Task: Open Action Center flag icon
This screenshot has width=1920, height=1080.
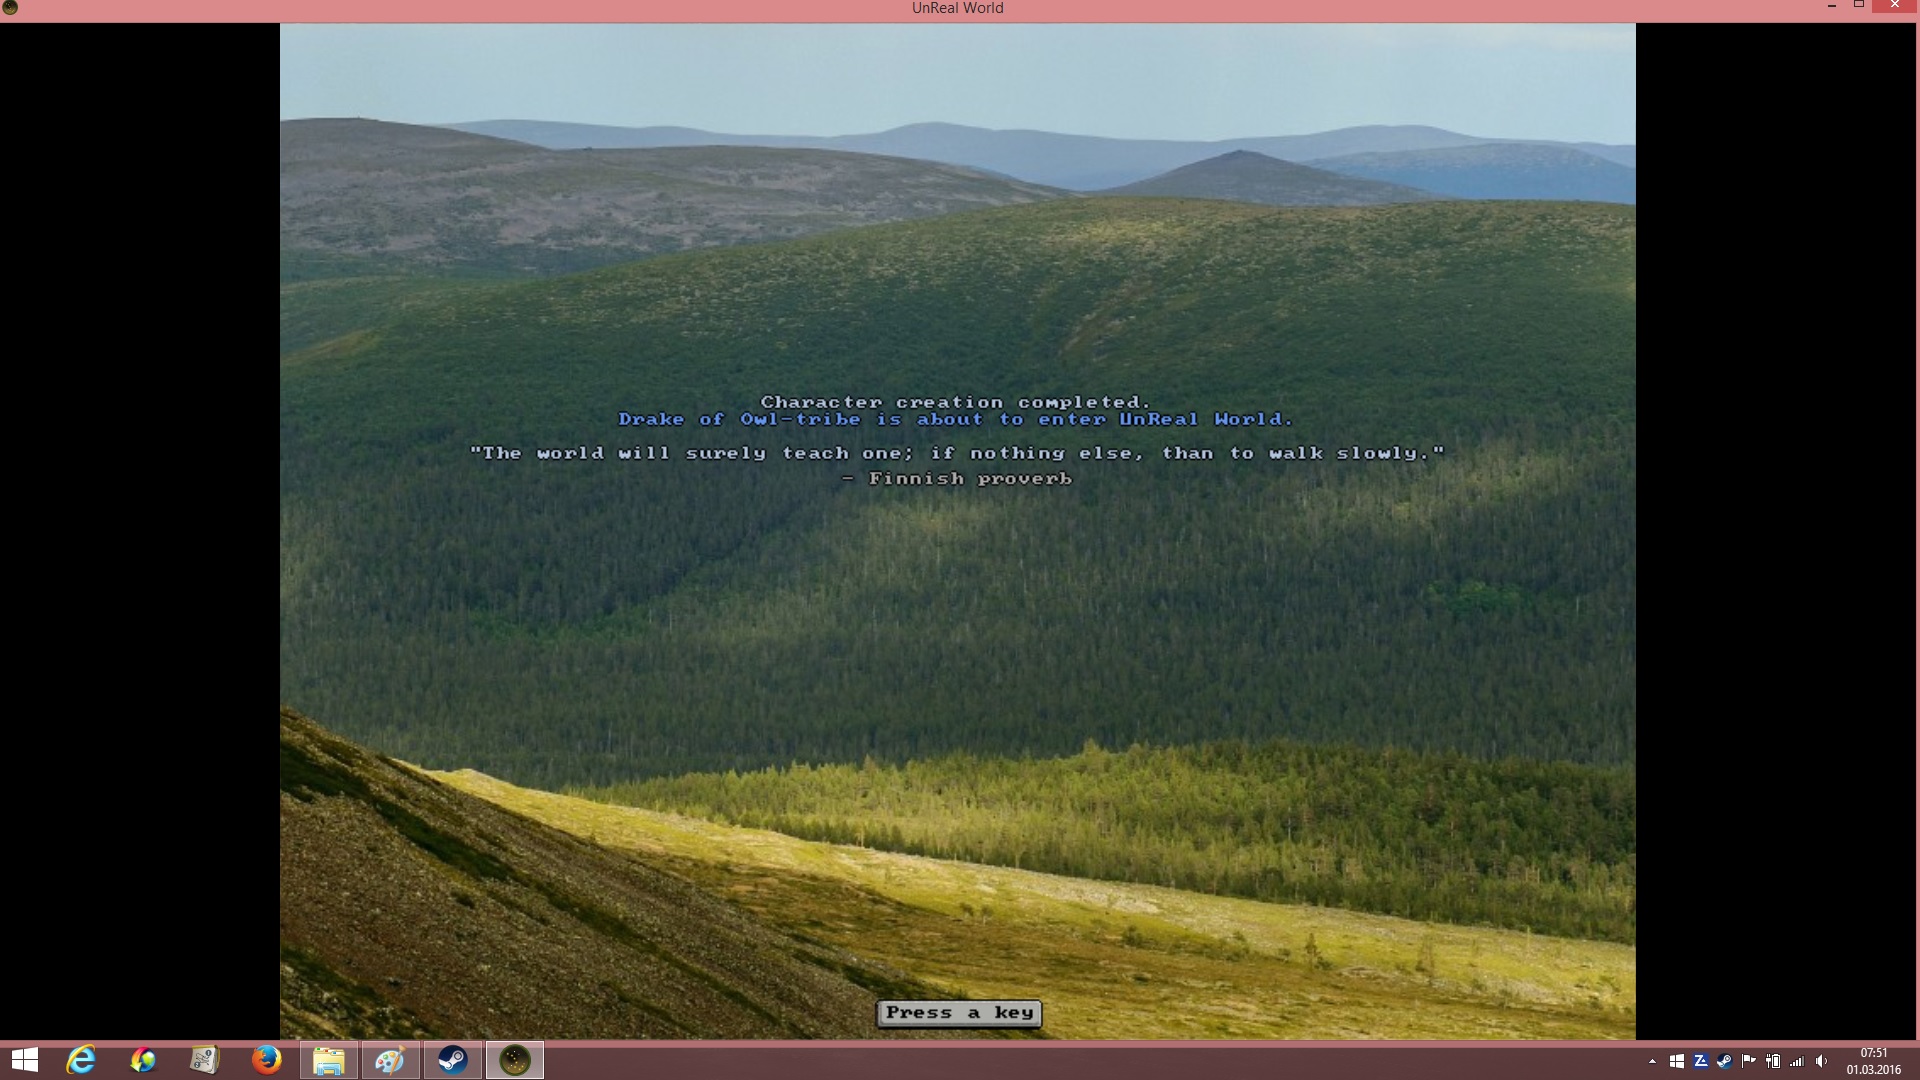Action: [1749, 1061]
